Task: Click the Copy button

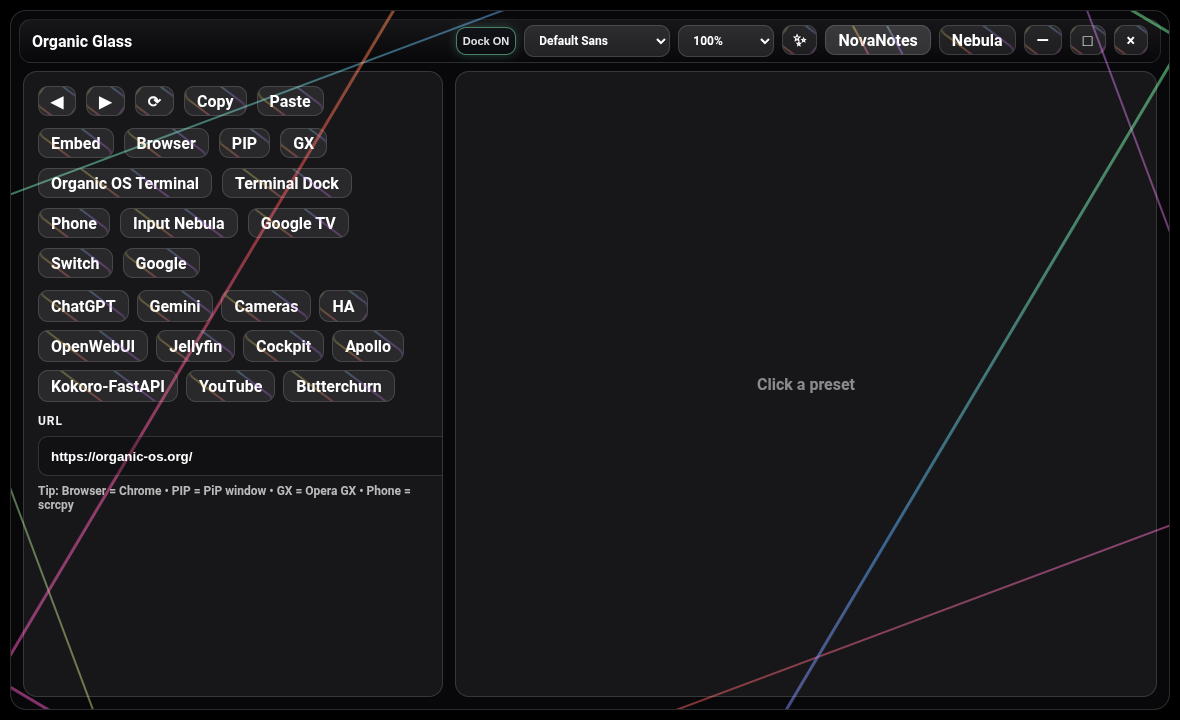Action: point(215,102)
